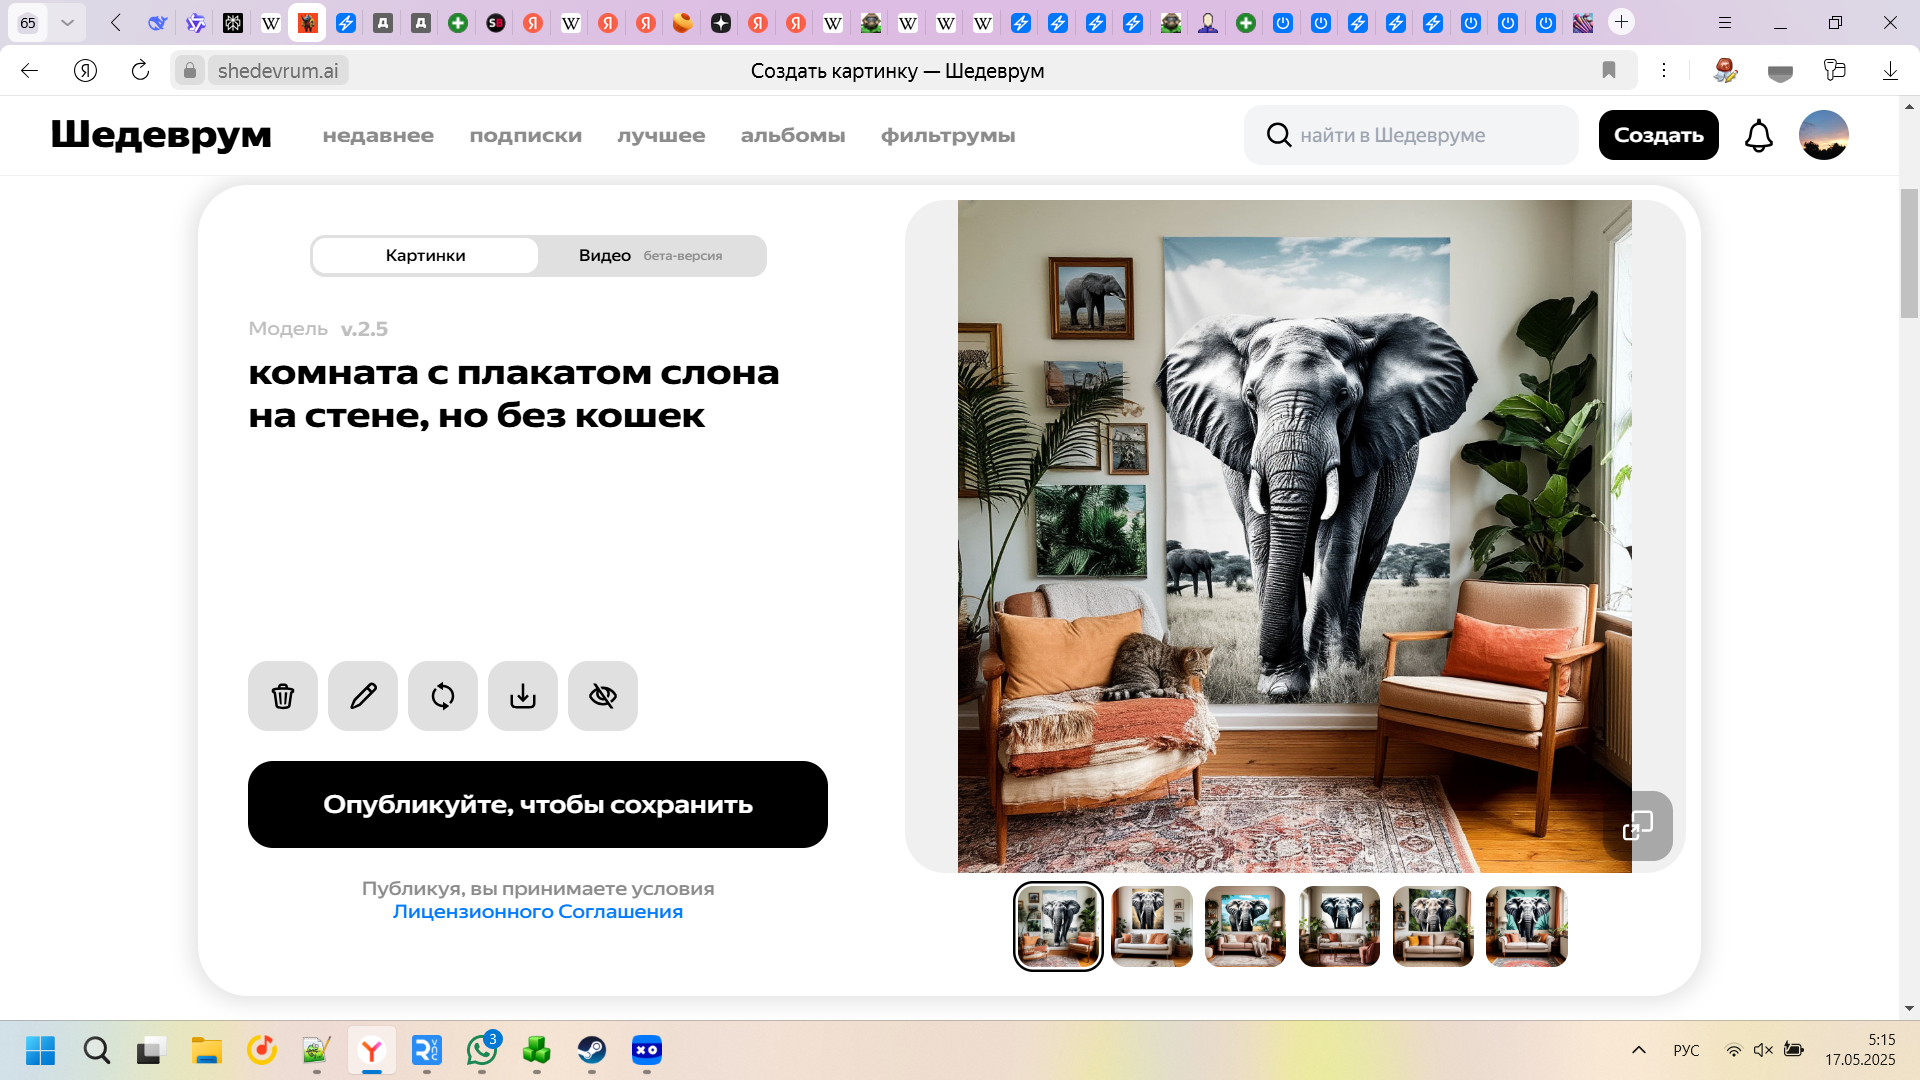Open the browser downloads icon

[1890, 70]
